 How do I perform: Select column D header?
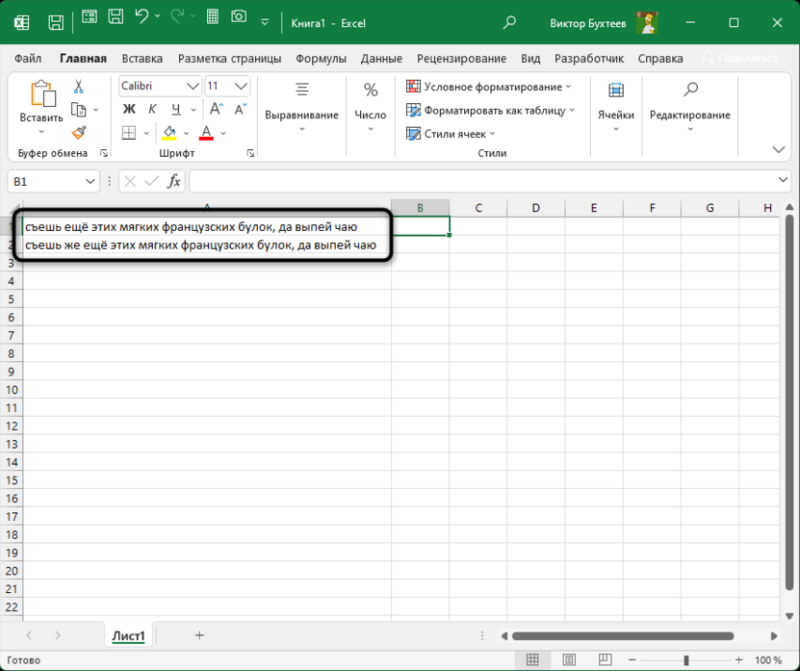point(536,208)
